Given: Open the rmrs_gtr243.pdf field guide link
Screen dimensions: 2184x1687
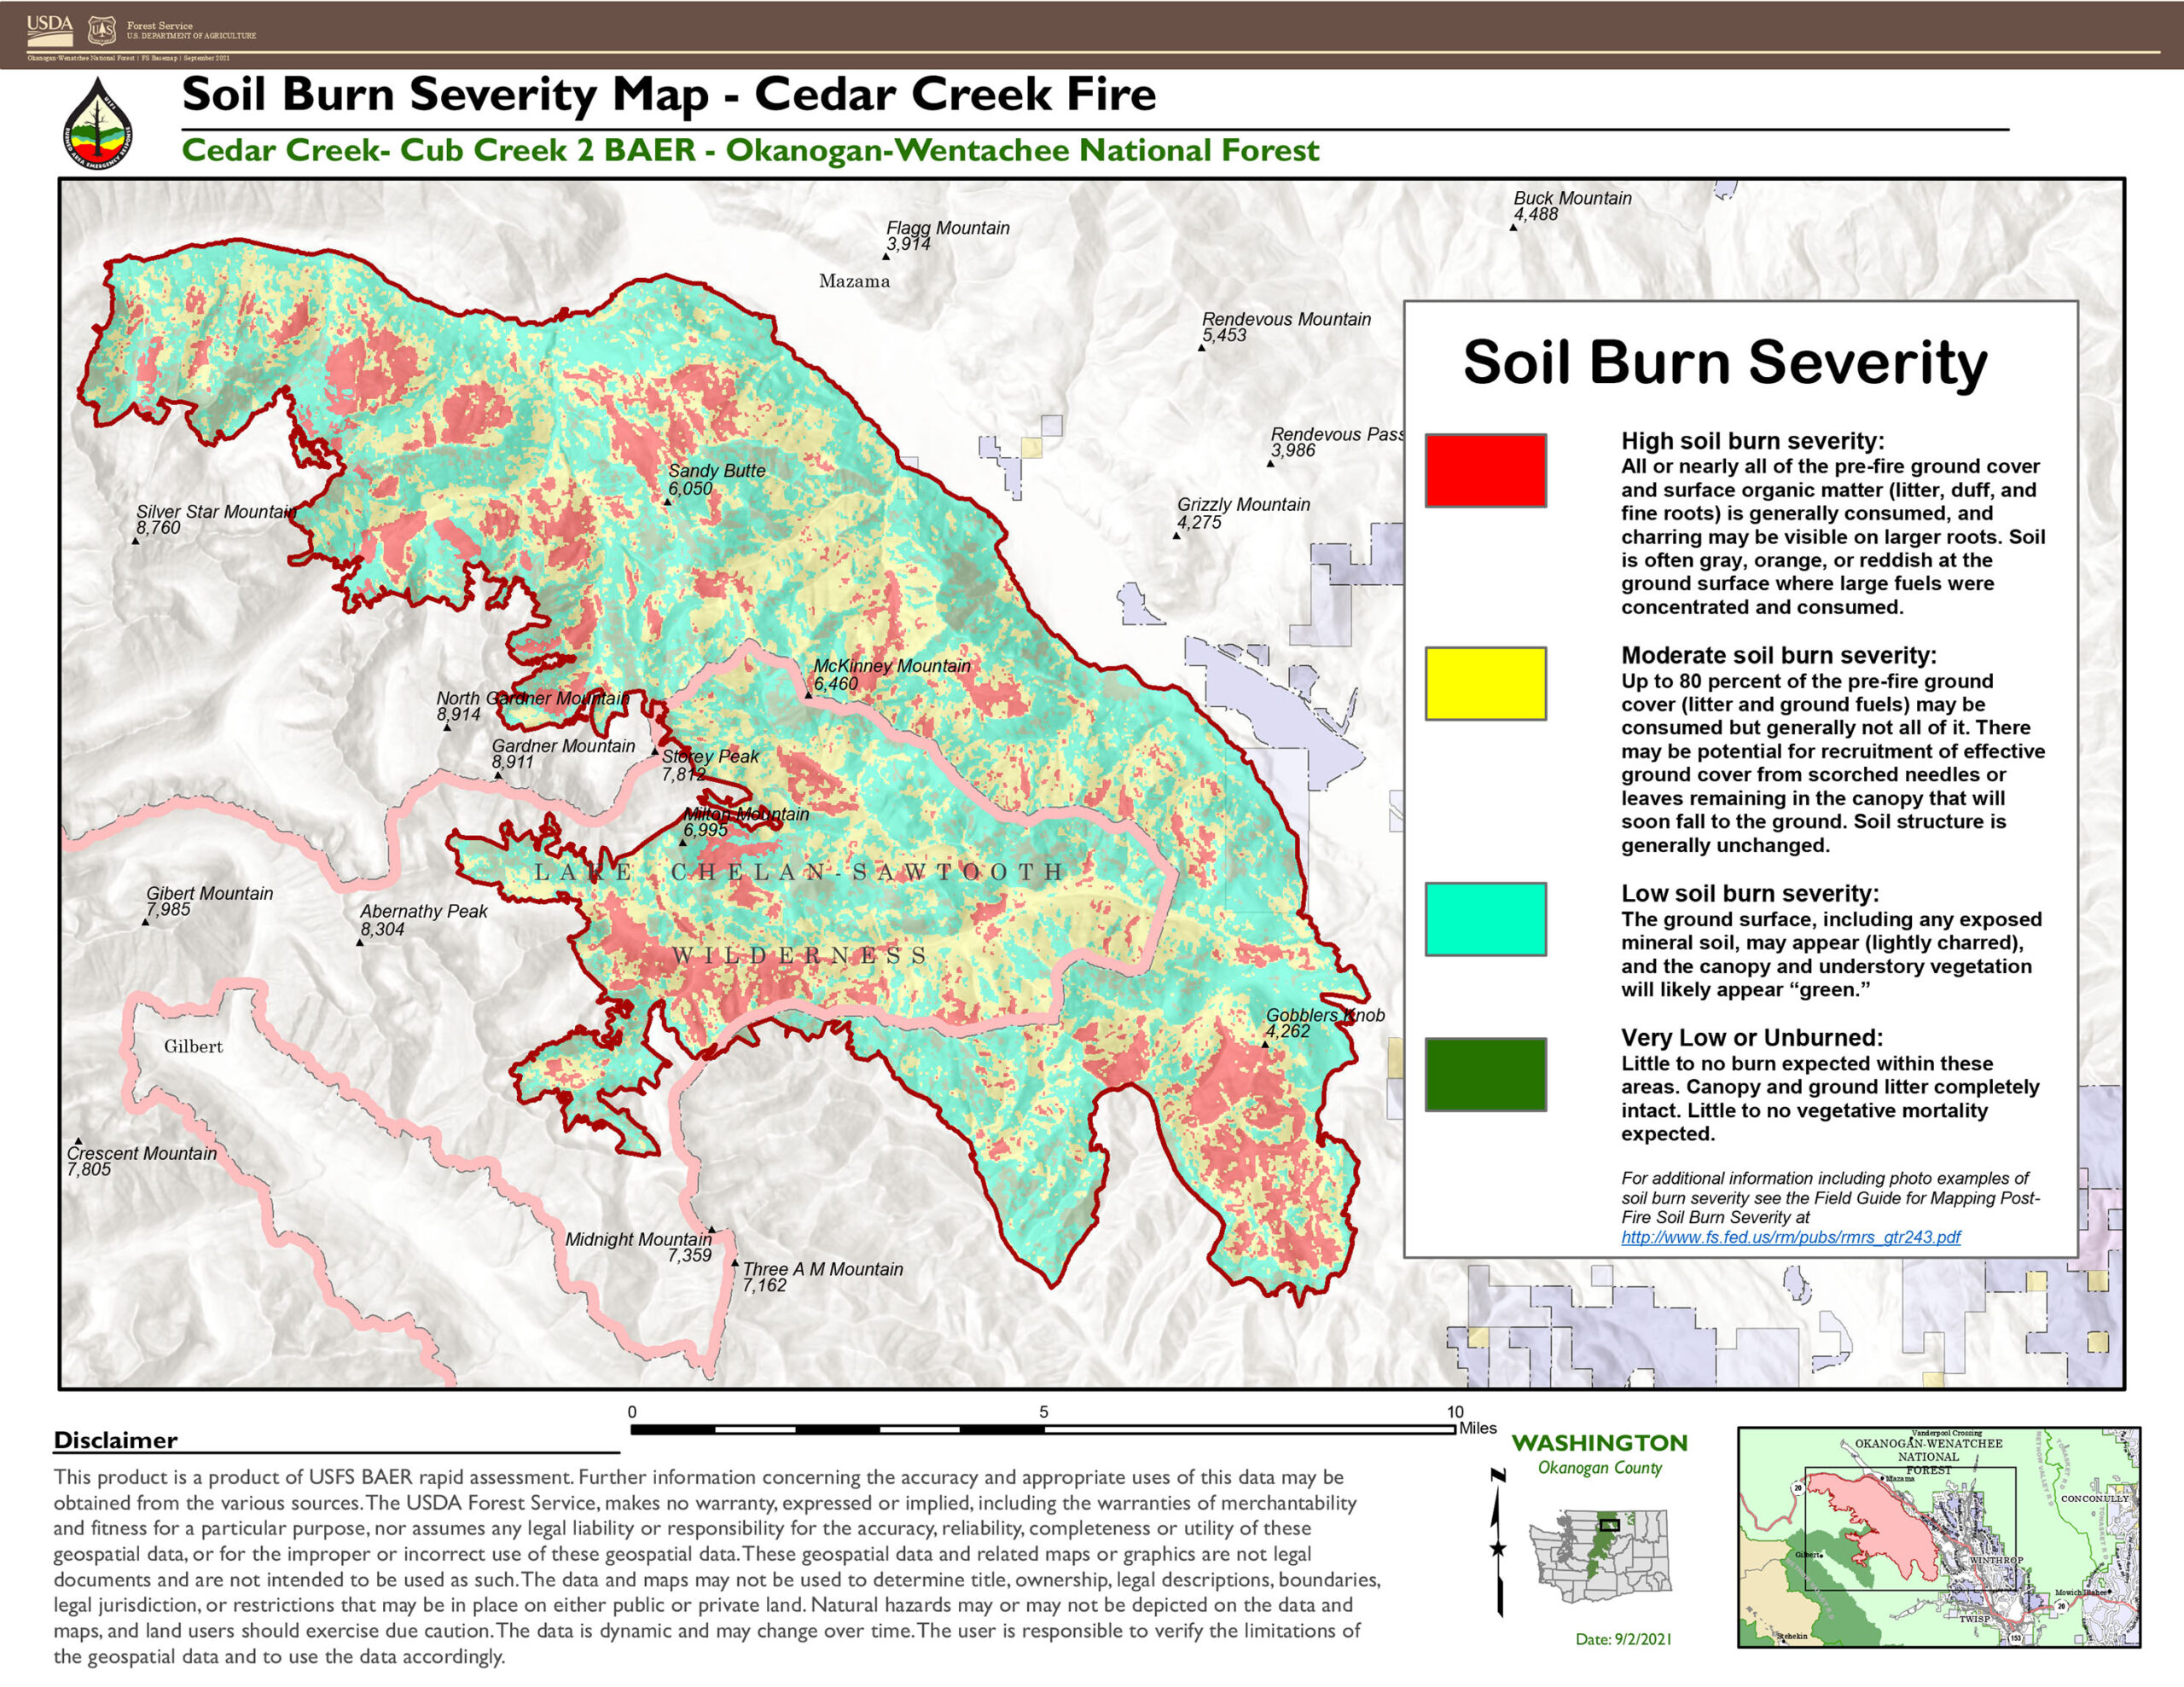Looking at the screenshot, I should [1790, 1237].
